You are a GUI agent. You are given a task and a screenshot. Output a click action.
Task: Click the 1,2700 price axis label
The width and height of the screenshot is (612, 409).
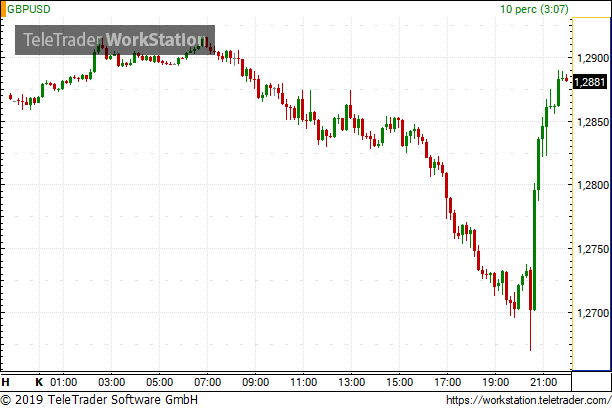point(593,313)
